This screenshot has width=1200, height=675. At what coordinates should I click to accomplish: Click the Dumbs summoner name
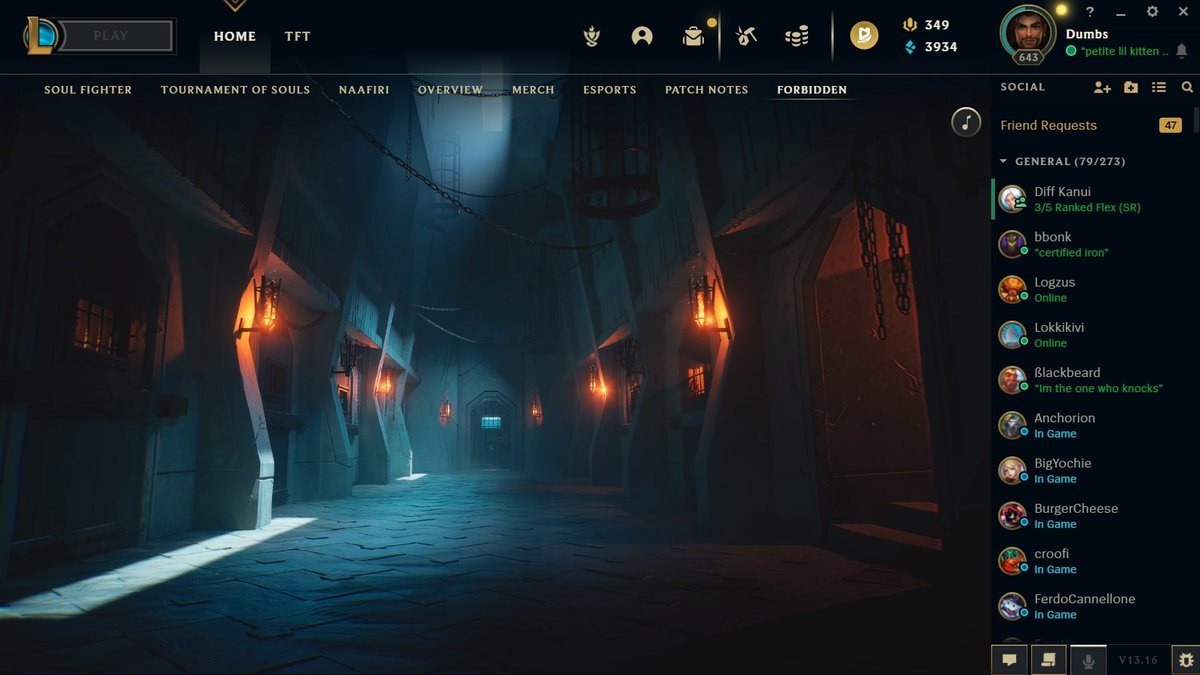pyautogui.click(x=1086, y=34)
